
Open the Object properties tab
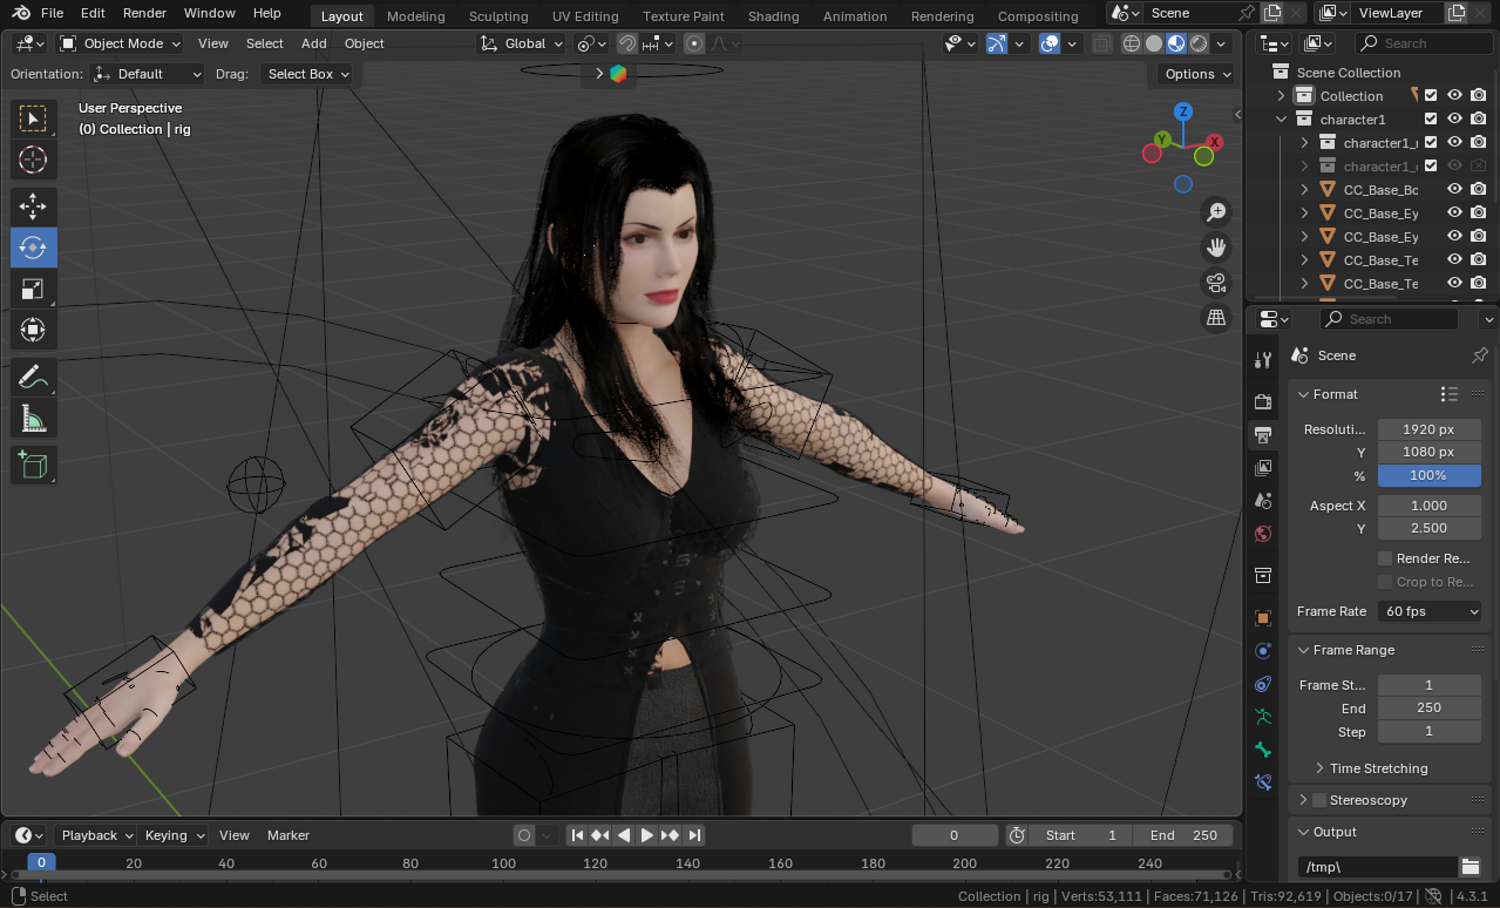1263,618
